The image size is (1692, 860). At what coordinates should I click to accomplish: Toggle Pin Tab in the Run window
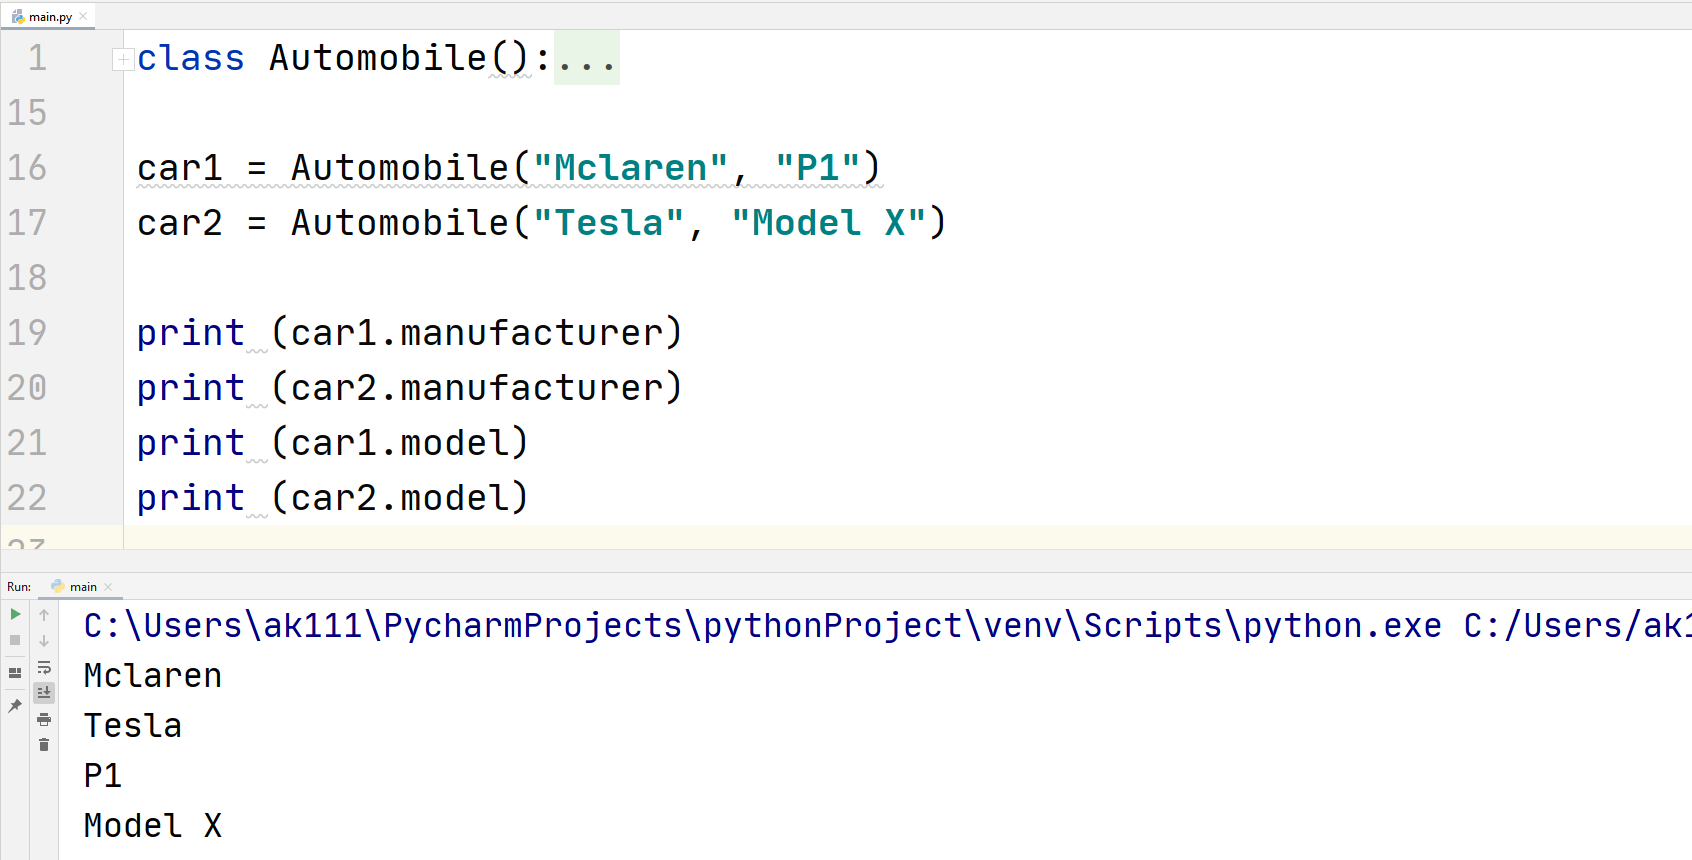tap(15, 705)
